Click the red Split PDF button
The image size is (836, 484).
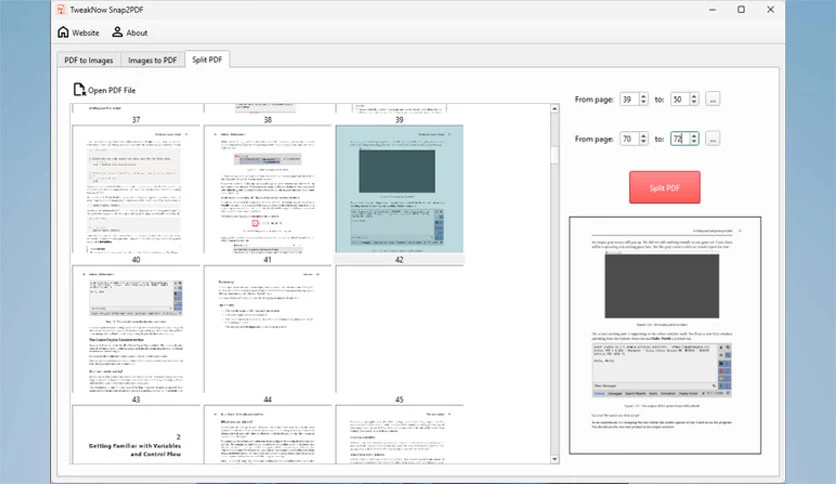[664, 188]
